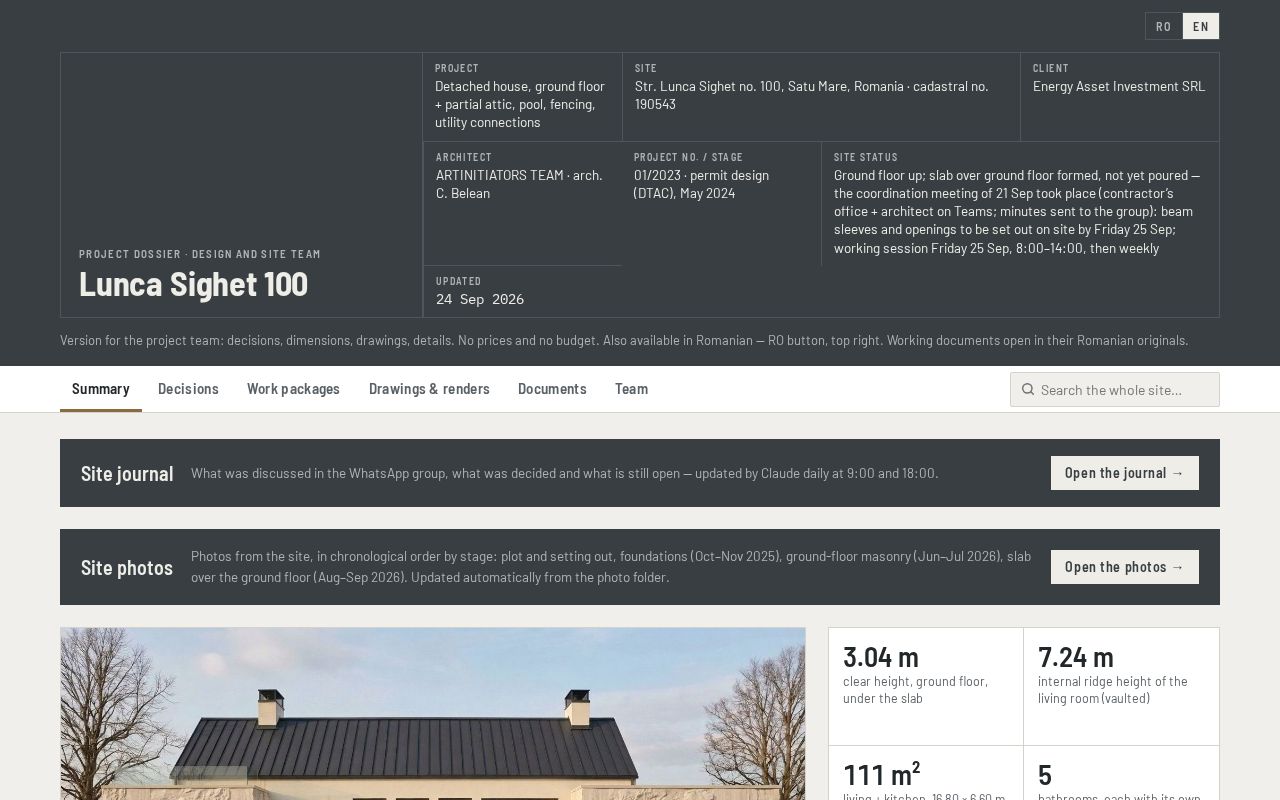Viewport: 1280px width, 800px height.
Task: Switch language to RO
Action: [x=1163, y=26]
